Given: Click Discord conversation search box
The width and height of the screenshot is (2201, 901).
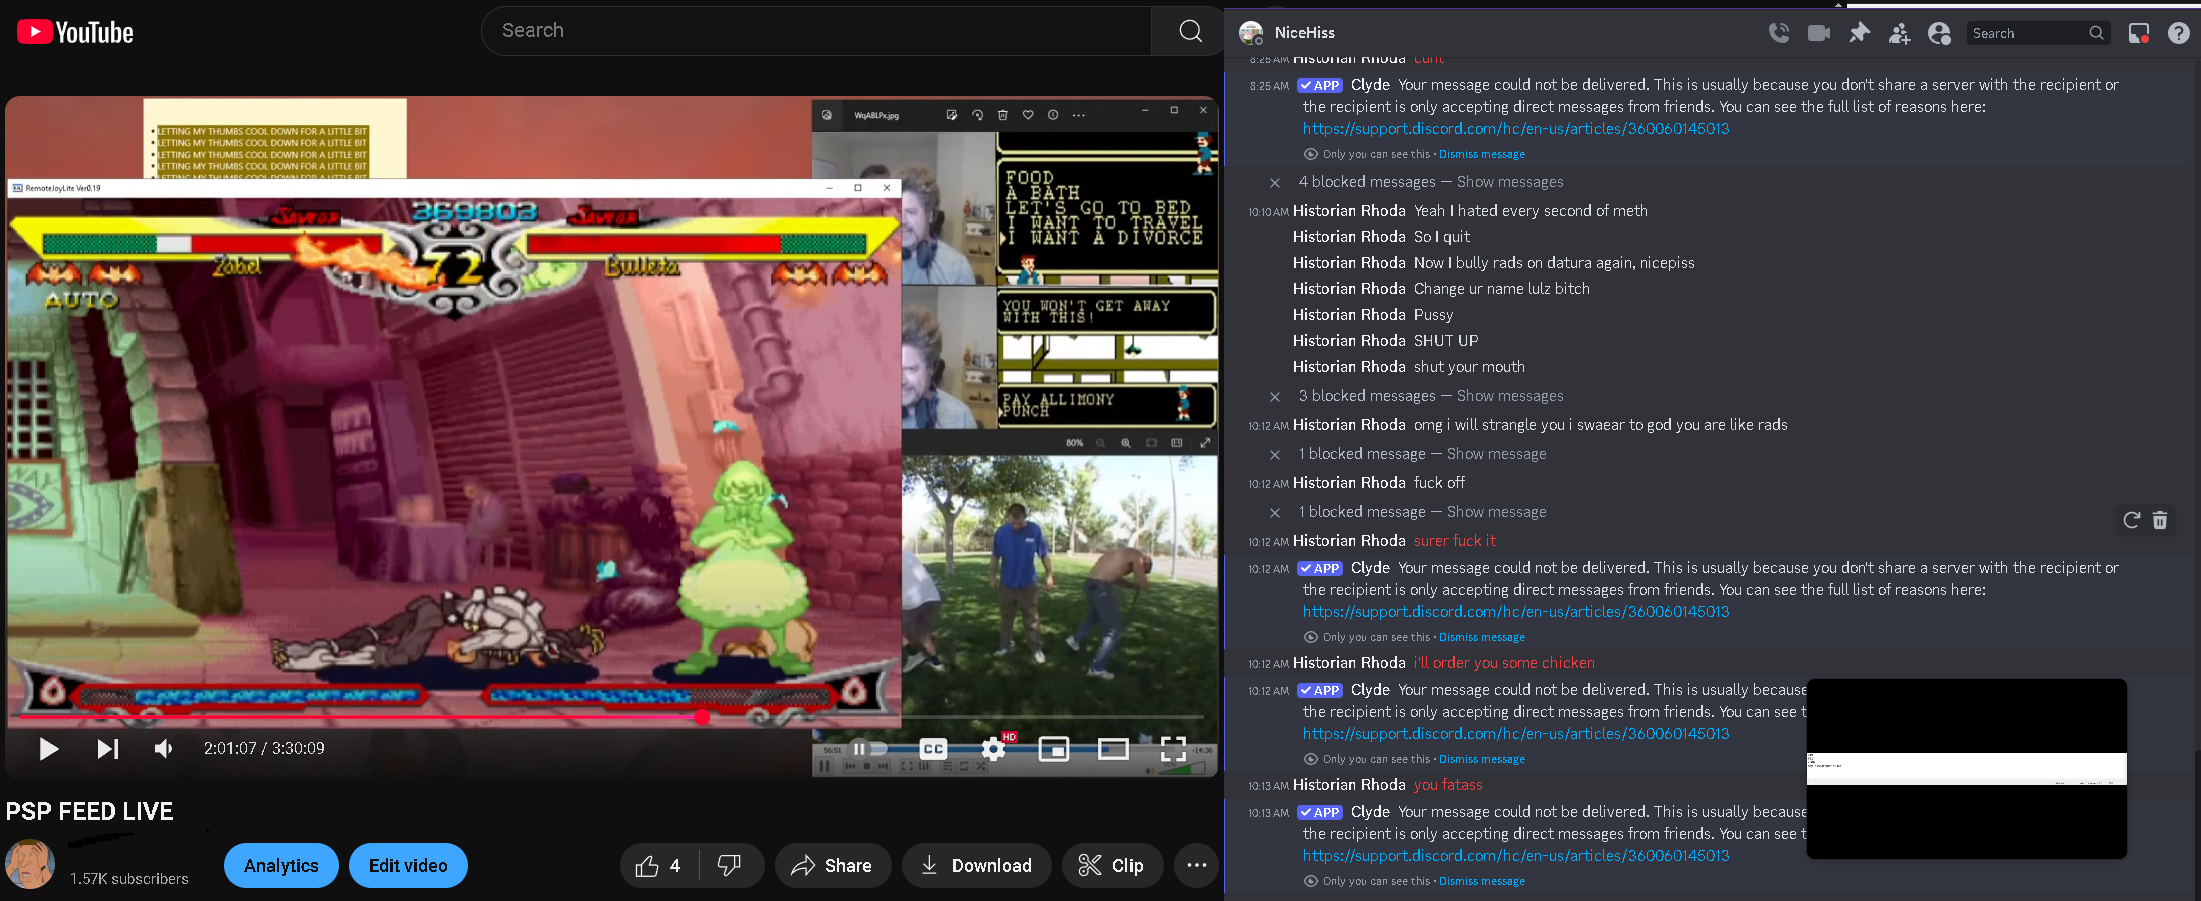Looking at the screenshot, I should pos(2037,33).
